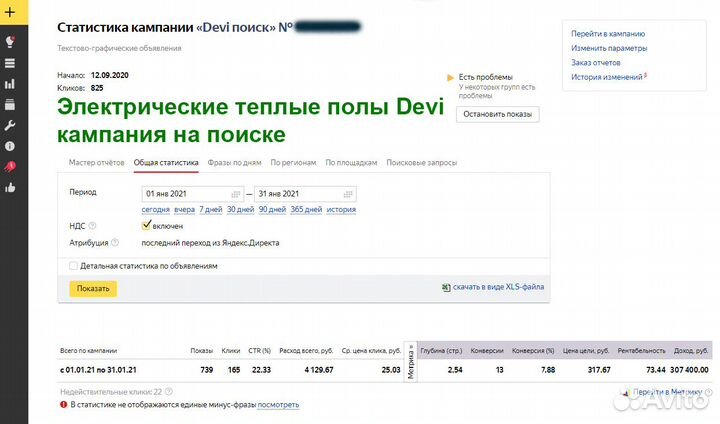
Task: Open the Поисковые запросы tab
Action: (x=422, y=163)
